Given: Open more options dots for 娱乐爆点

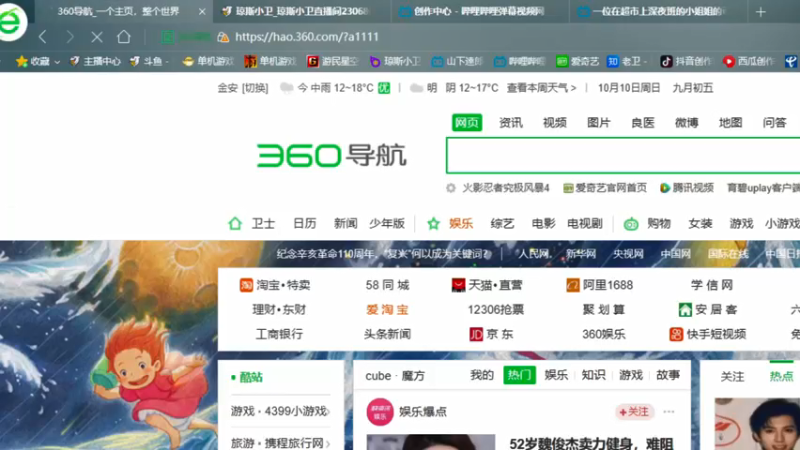Looking at the screenshot, I should click(668, 412).
